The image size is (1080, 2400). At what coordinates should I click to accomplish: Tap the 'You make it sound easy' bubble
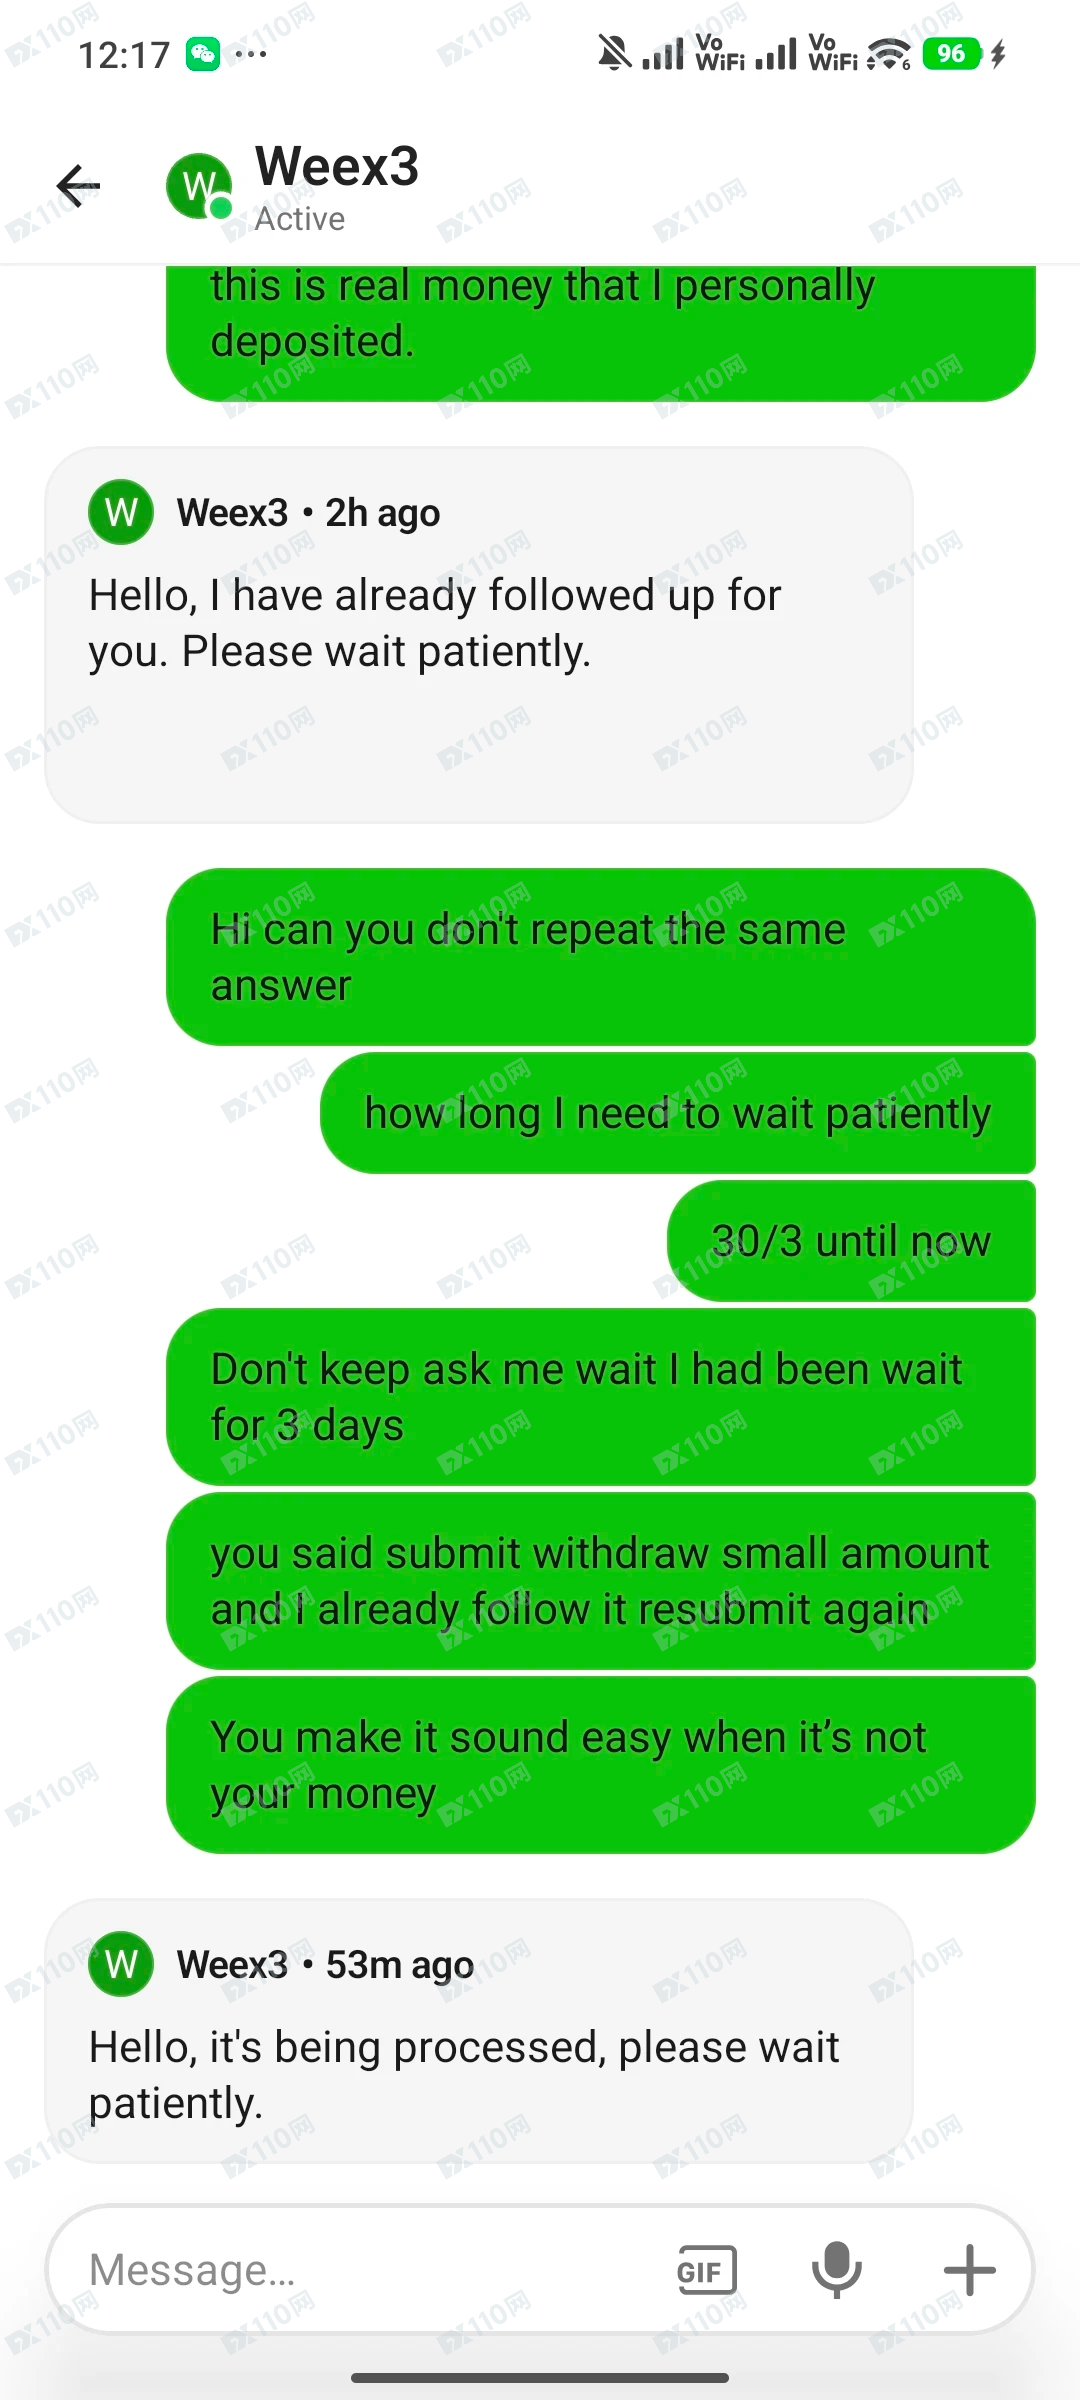coord(601,1765)
